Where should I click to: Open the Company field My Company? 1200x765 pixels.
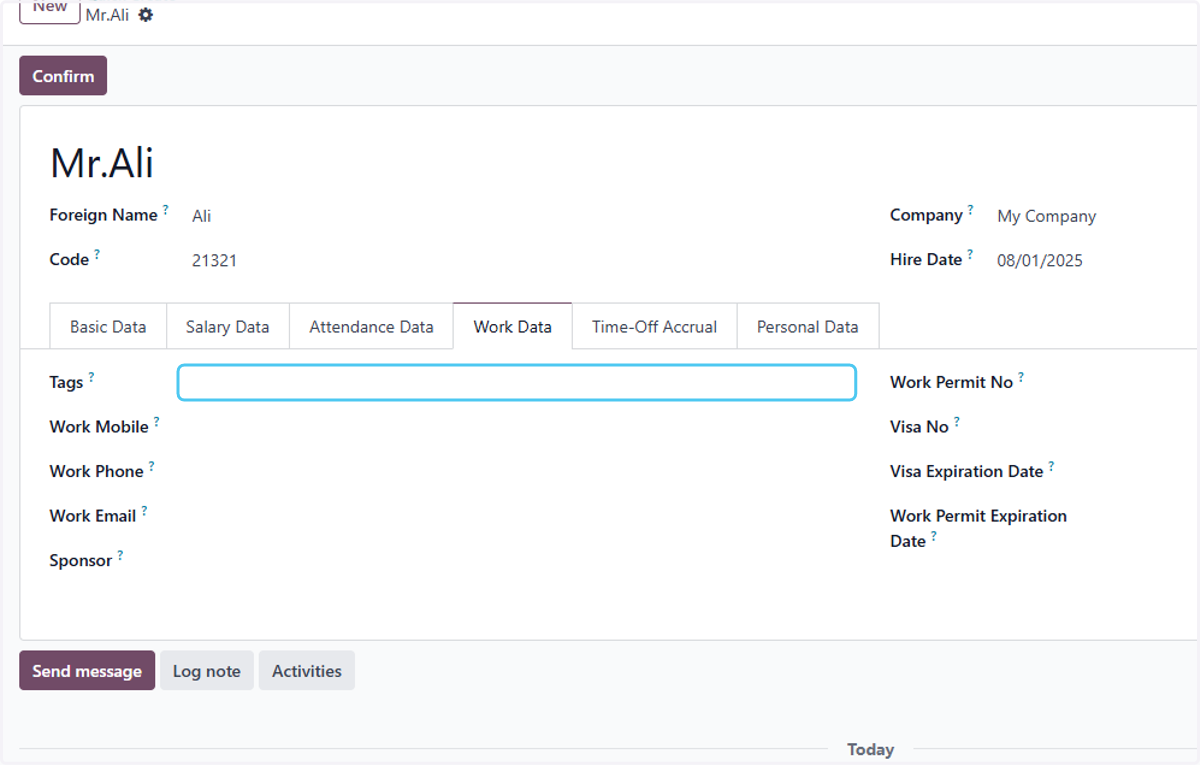coord(1046,216)
